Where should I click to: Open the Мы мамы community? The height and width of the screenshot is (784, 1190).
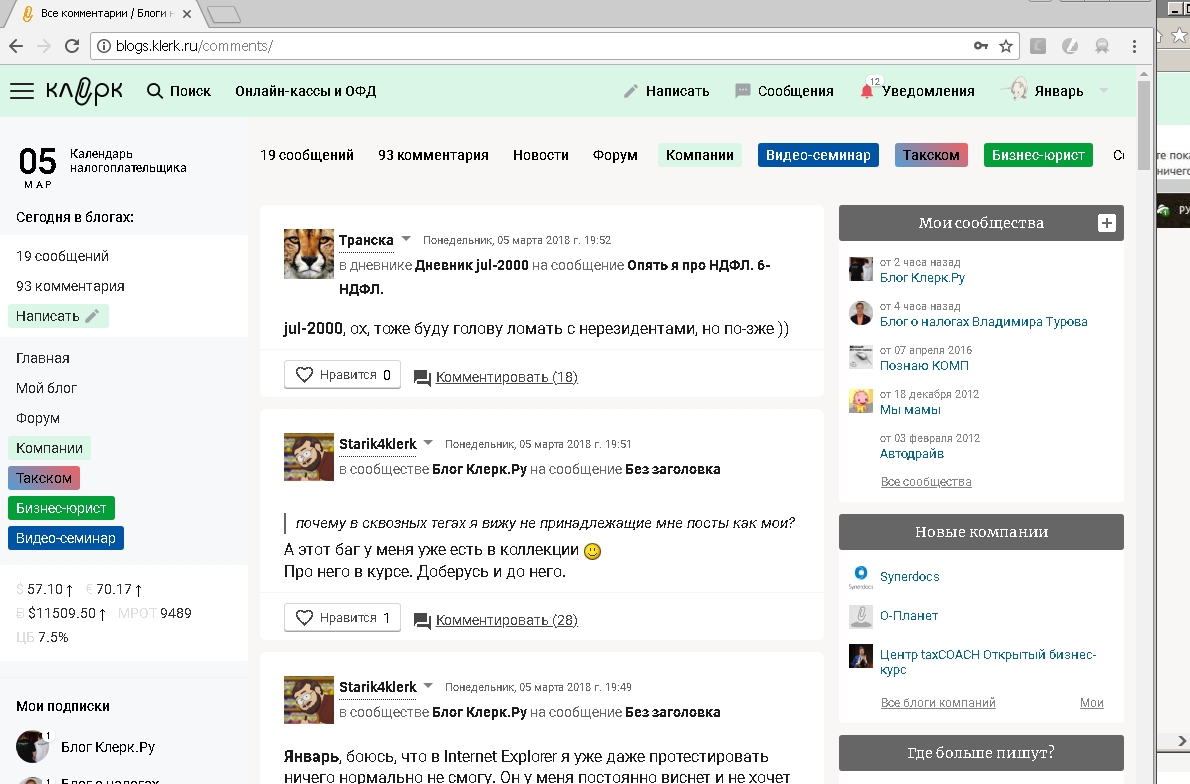tap(910, 410)
